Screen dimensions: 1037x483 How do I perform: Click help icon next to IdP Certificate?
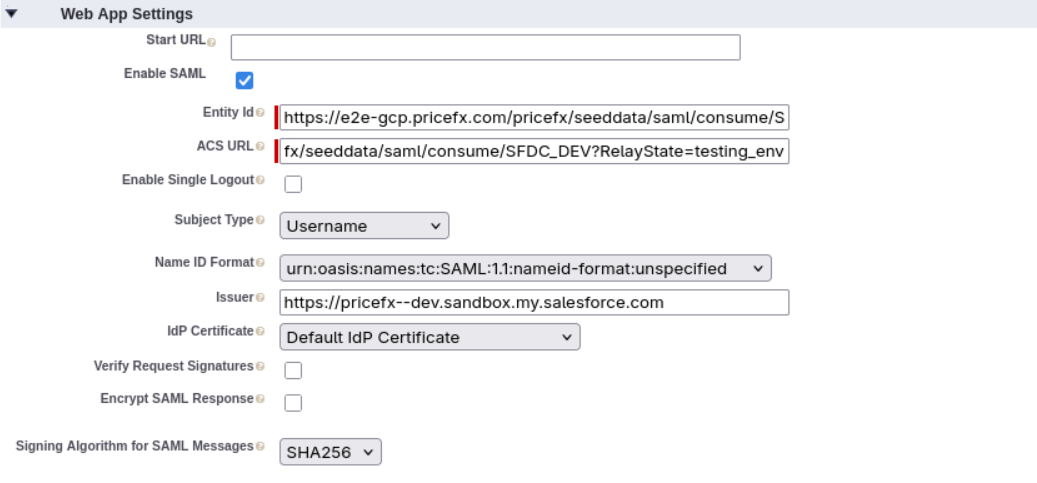point(261,331)
